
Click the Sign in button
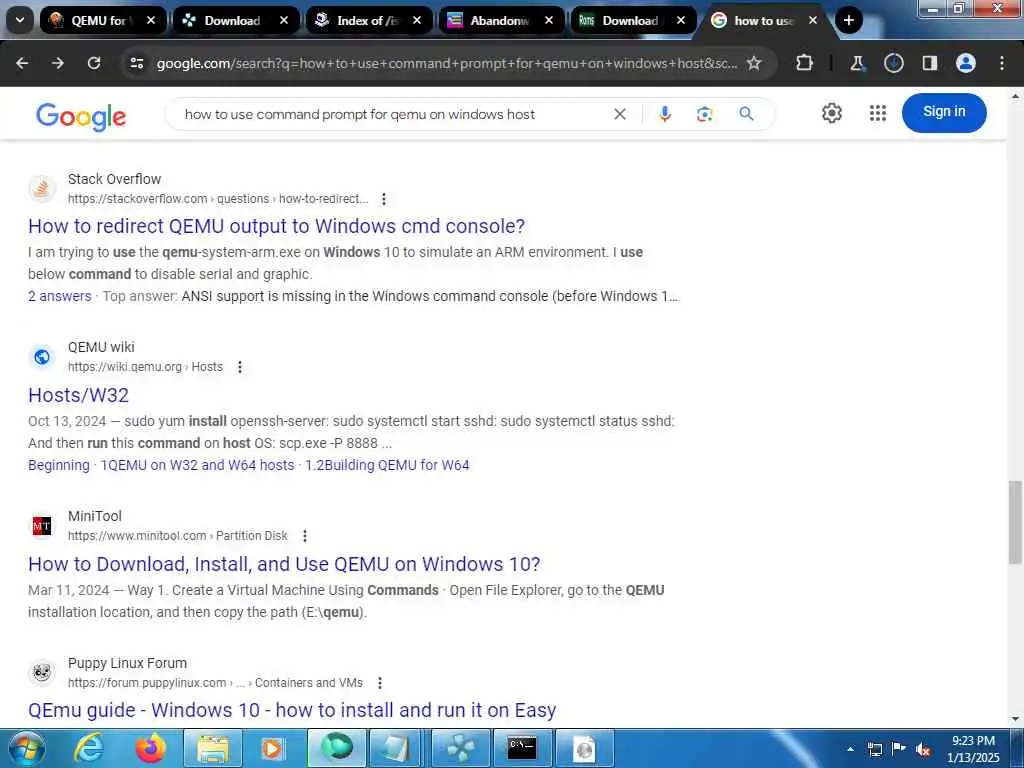944,112
